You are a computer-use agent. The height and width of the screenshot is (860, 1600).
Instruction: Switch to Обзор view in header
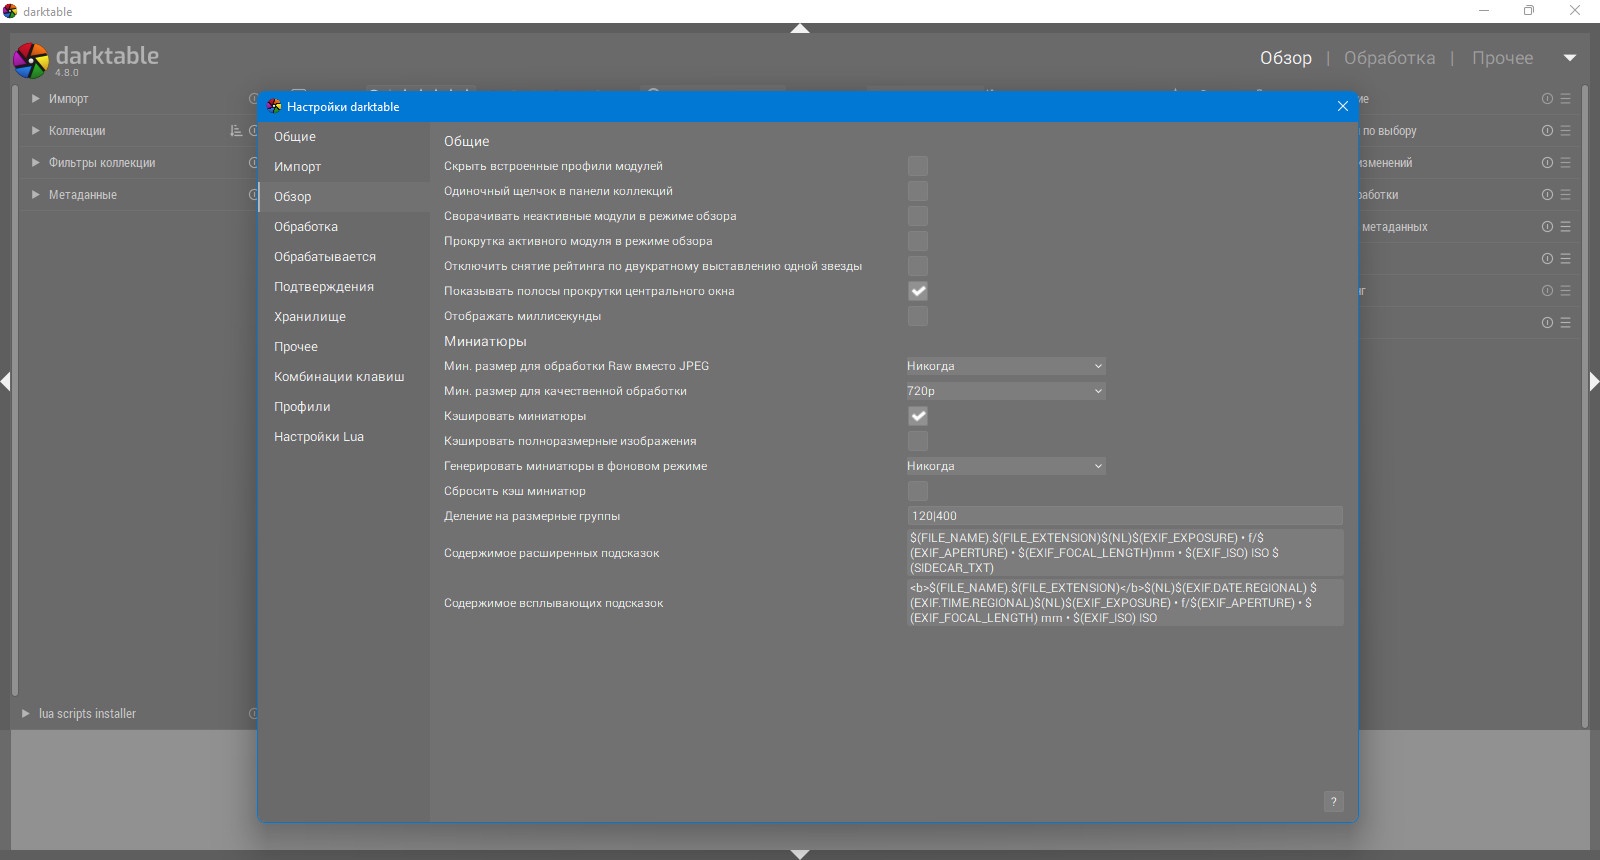(1285, 58)
